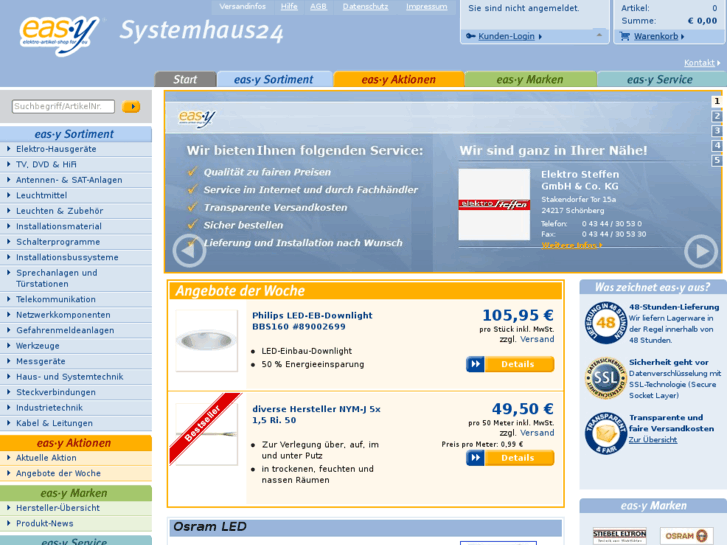Open Angebote der Woche in the sidebar
This screenshot has width=727, height=545.
point(76,474)
